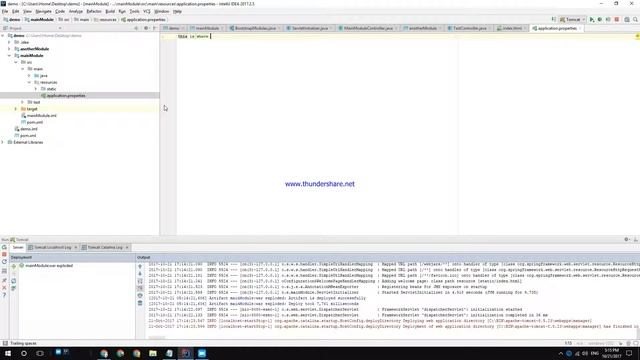Expand External Libraries node
The width and height of the screenshot is (640, 360).
coord(3,142)
